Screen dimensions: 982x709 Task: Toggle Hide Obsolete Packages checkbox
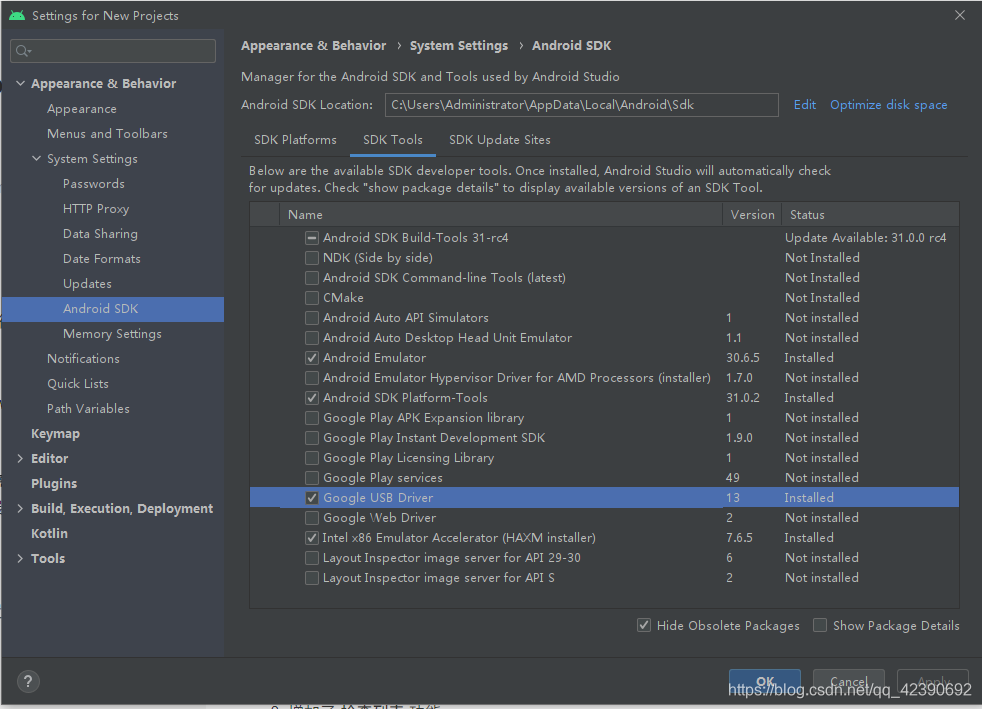point(644,625)
